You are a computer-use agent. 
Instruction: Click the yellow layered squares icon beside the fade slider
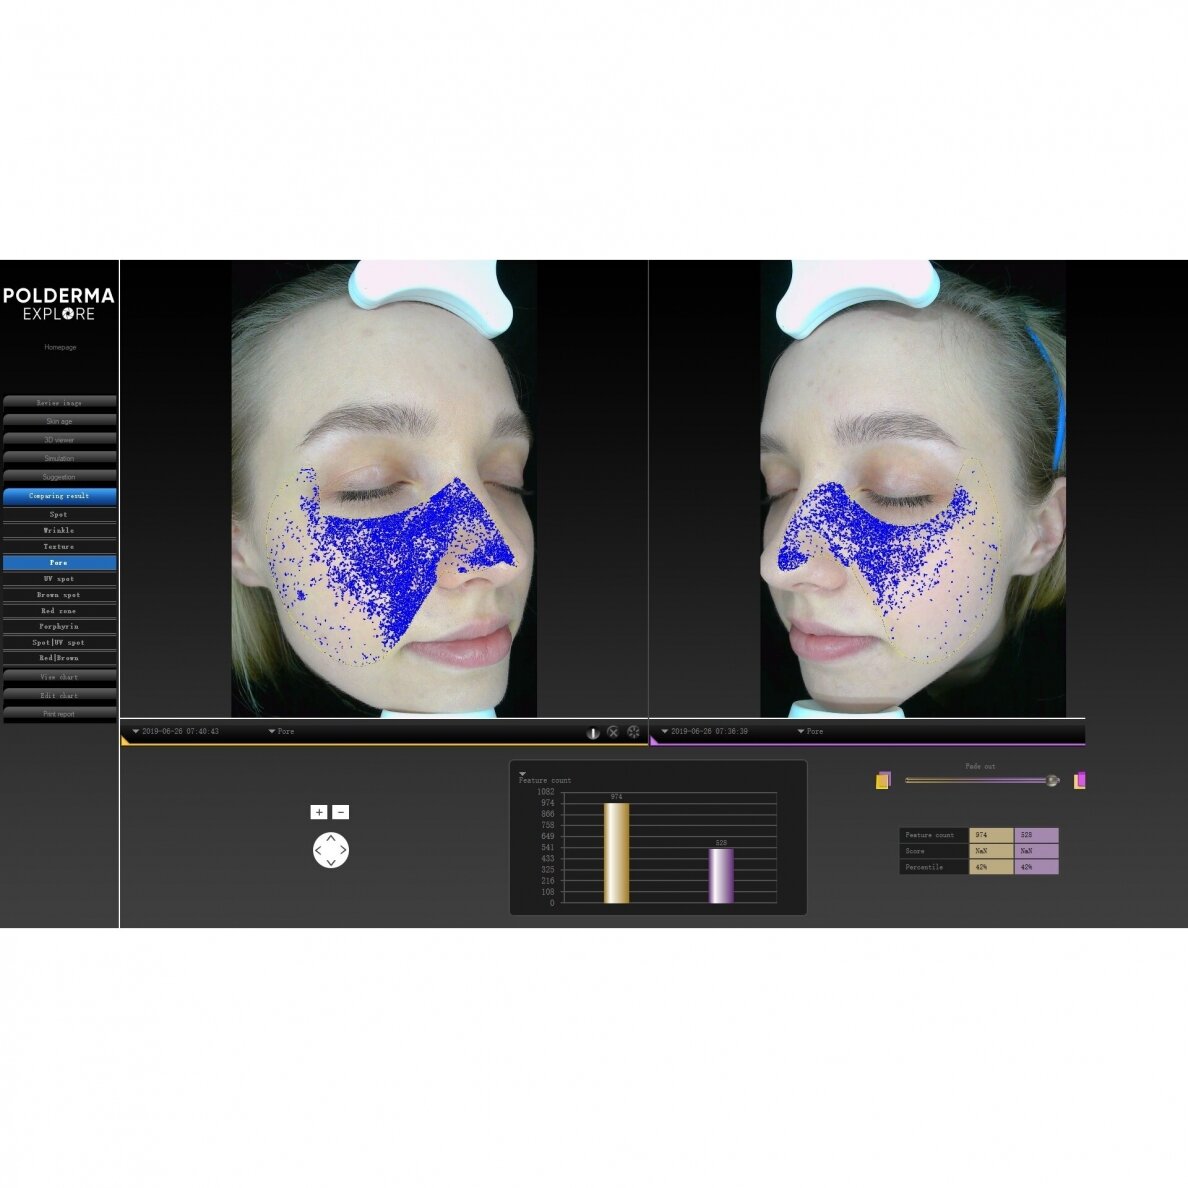883,780
